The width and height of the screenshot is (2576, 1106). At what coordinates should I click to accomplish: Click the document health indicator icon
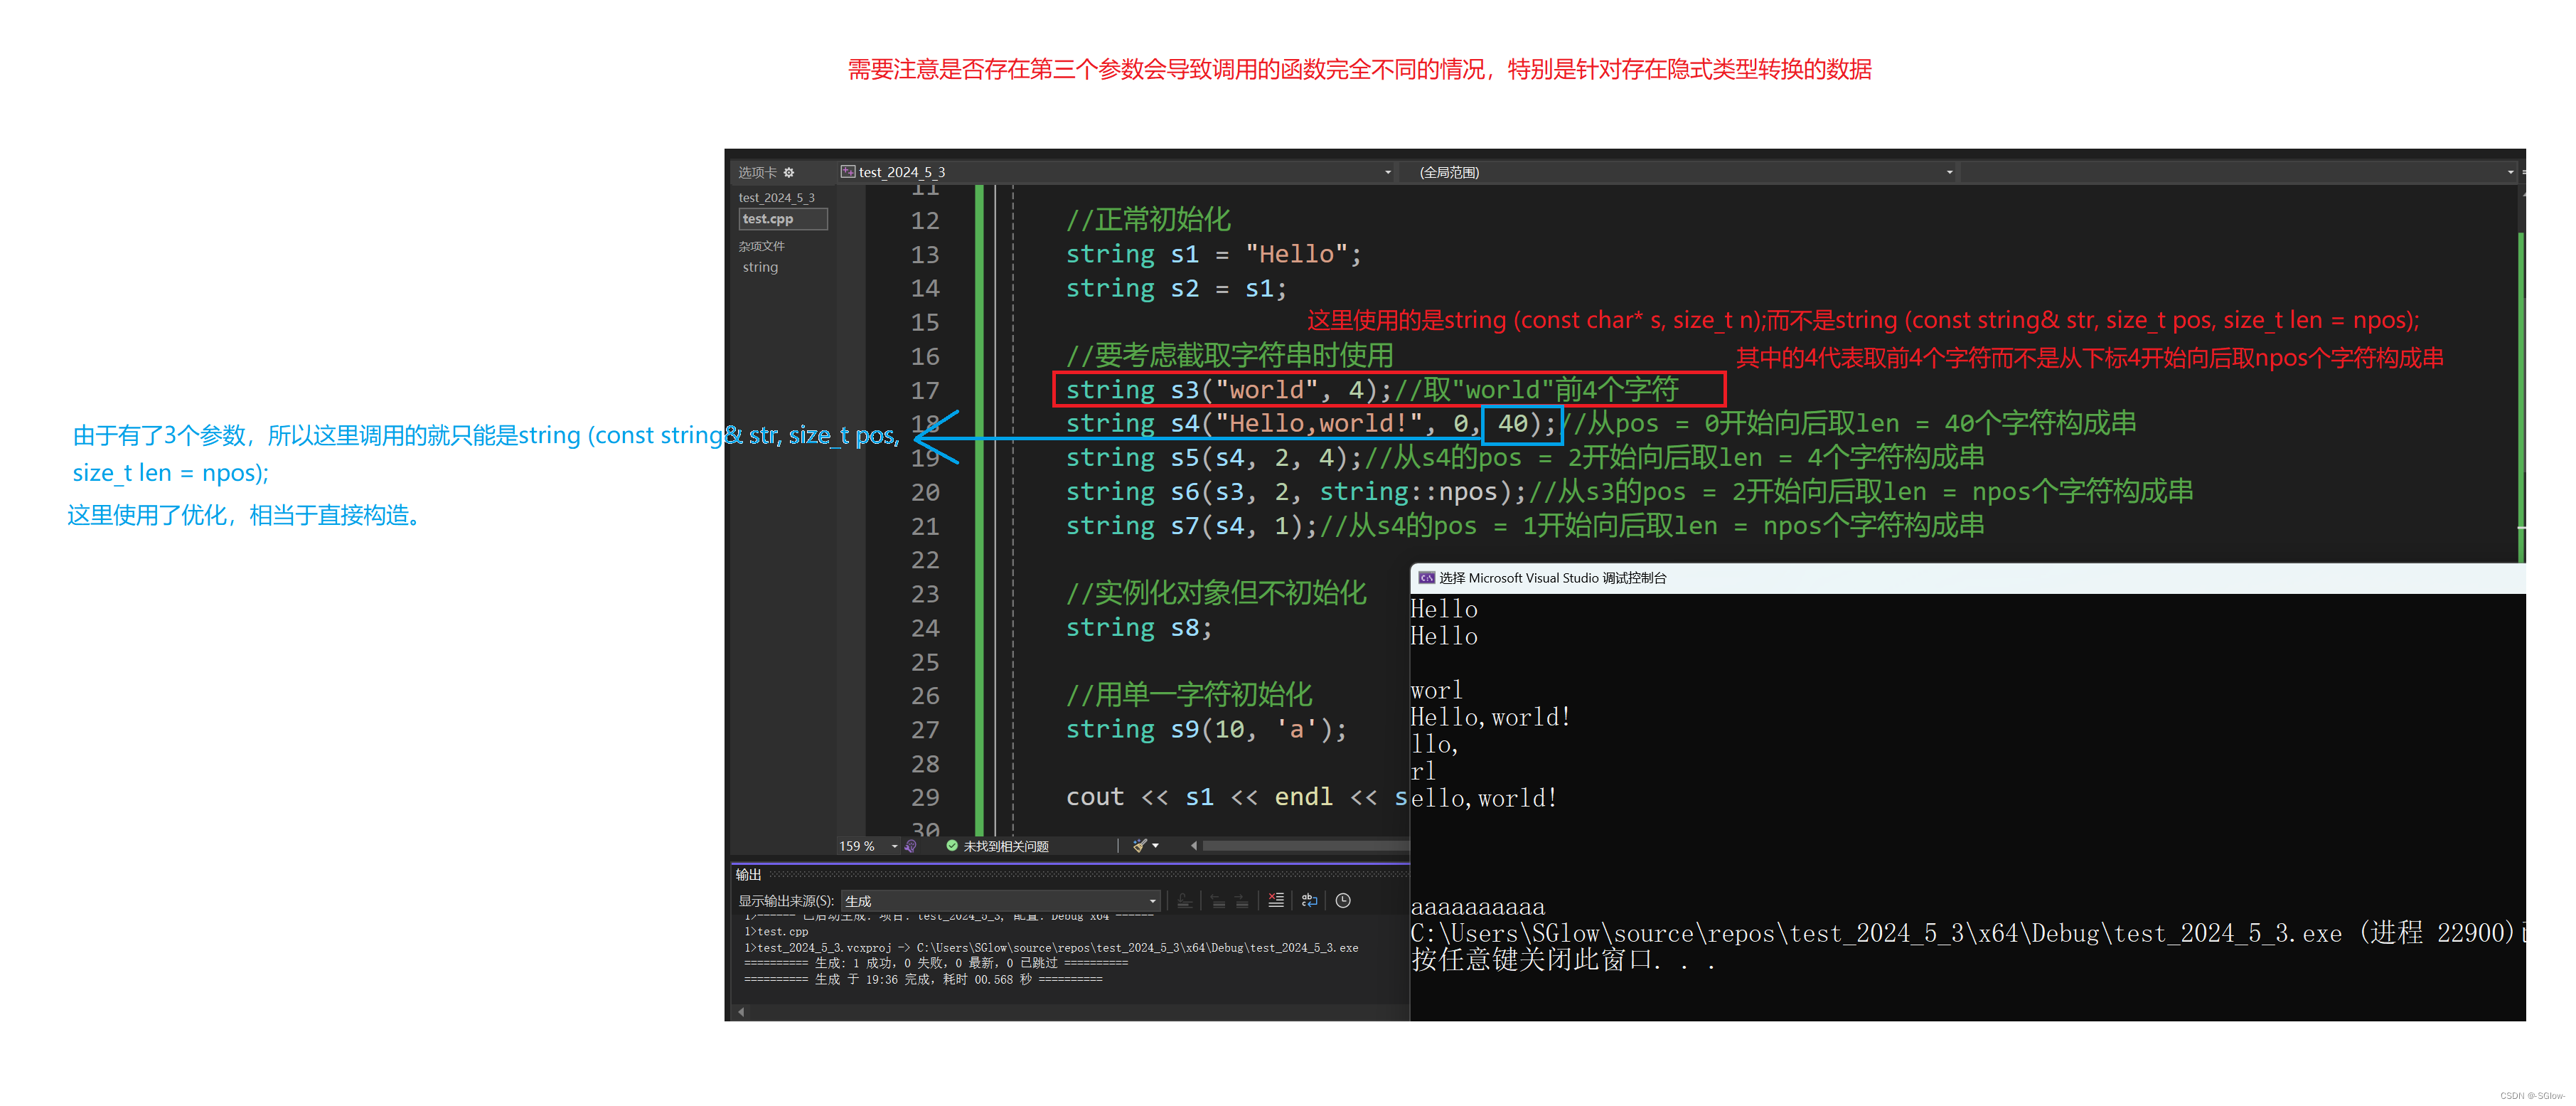click(x=911, y=846)
